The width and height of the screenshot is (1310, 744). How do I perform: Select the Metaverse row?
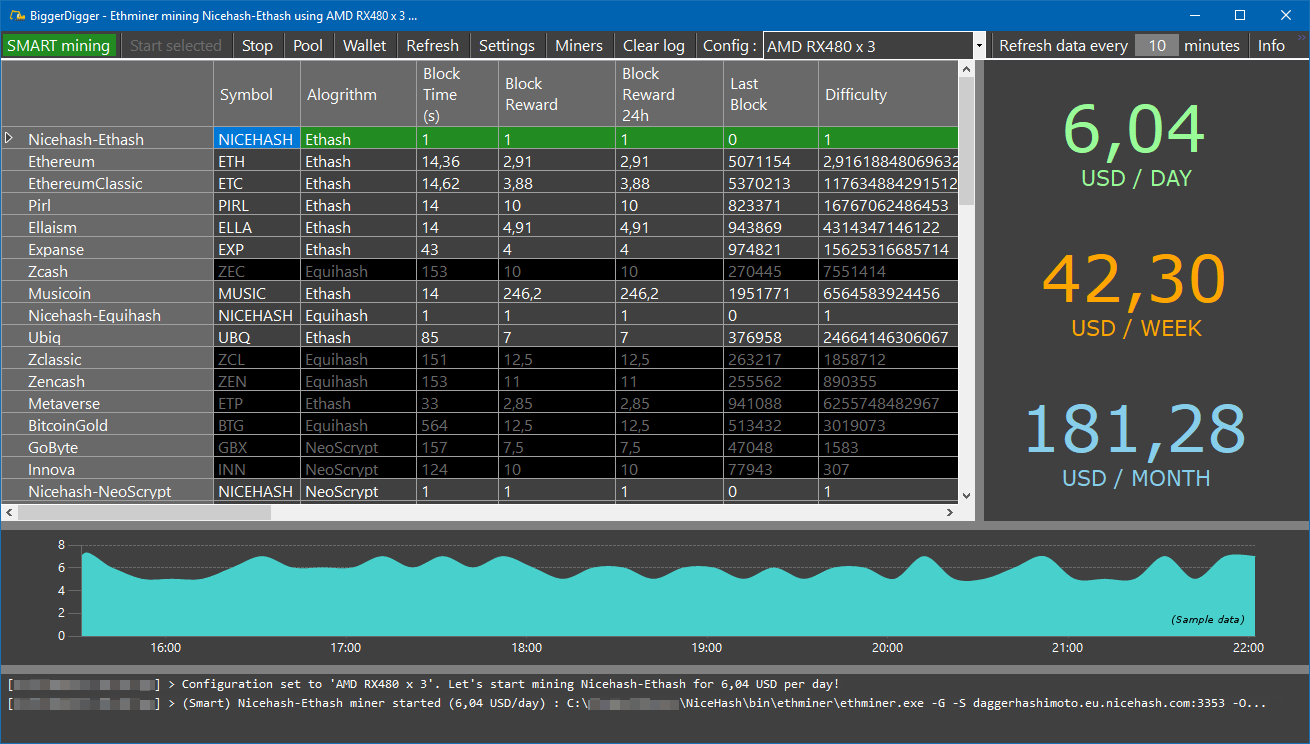[x=480, y=403]
